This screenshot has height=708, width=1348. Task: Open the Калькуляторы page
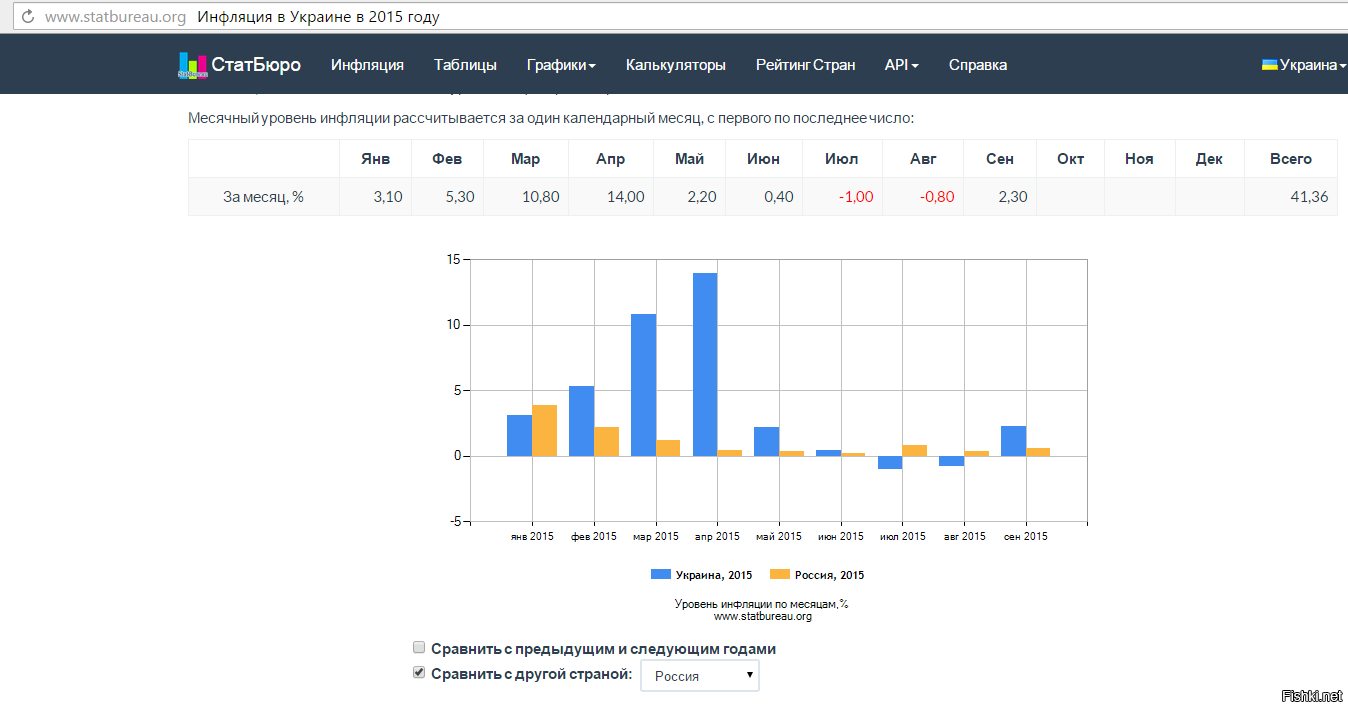click(676, 65)
